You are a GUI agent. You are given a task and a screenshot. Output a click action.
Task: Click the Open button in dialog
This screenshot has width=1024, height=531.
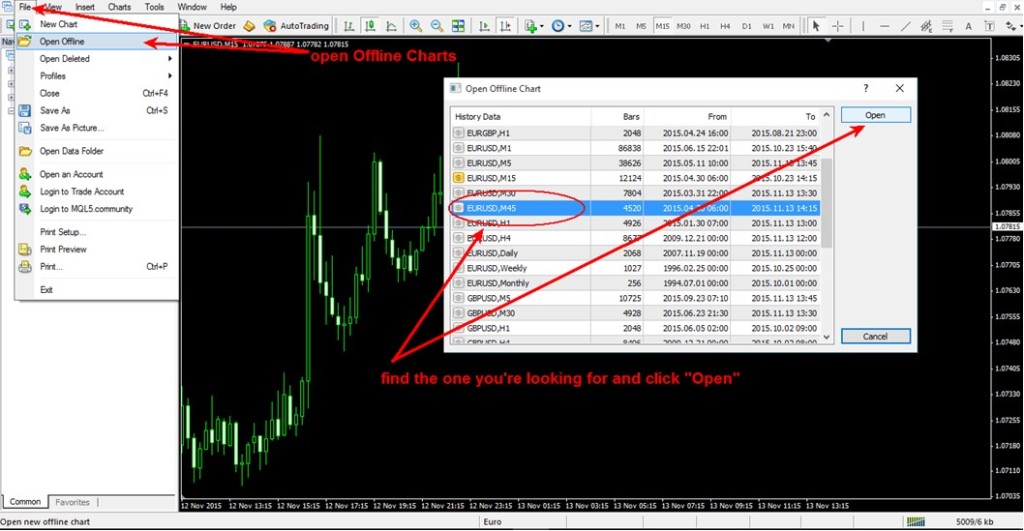pyautogui.click(x=875, y=115)
